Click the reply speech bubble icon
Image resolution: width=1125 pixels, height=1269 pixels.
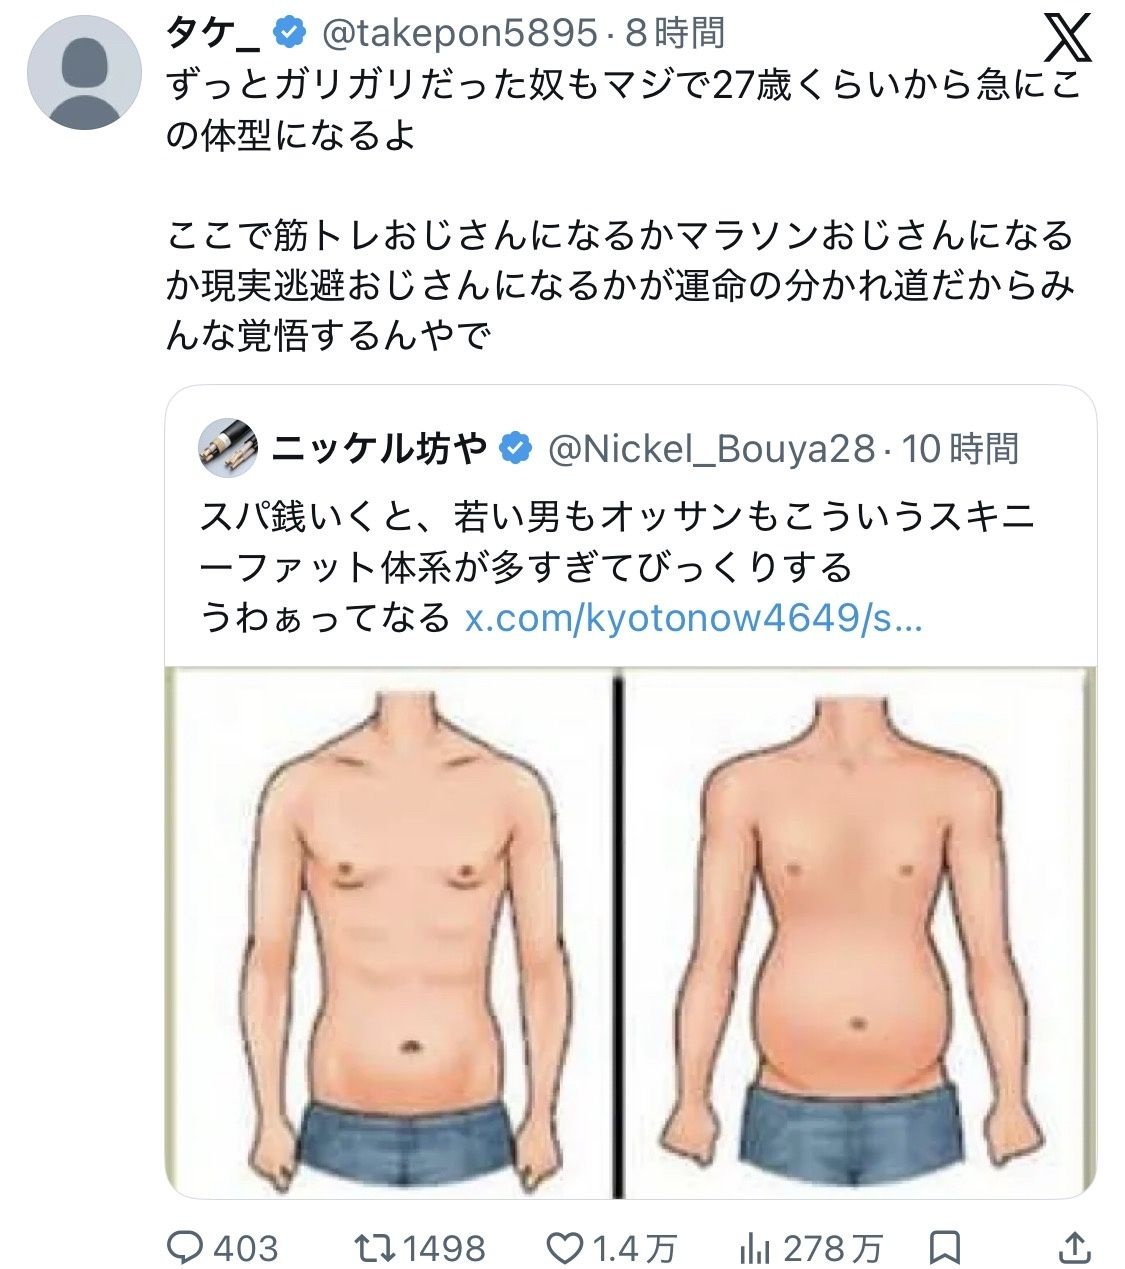point(185,1247)
